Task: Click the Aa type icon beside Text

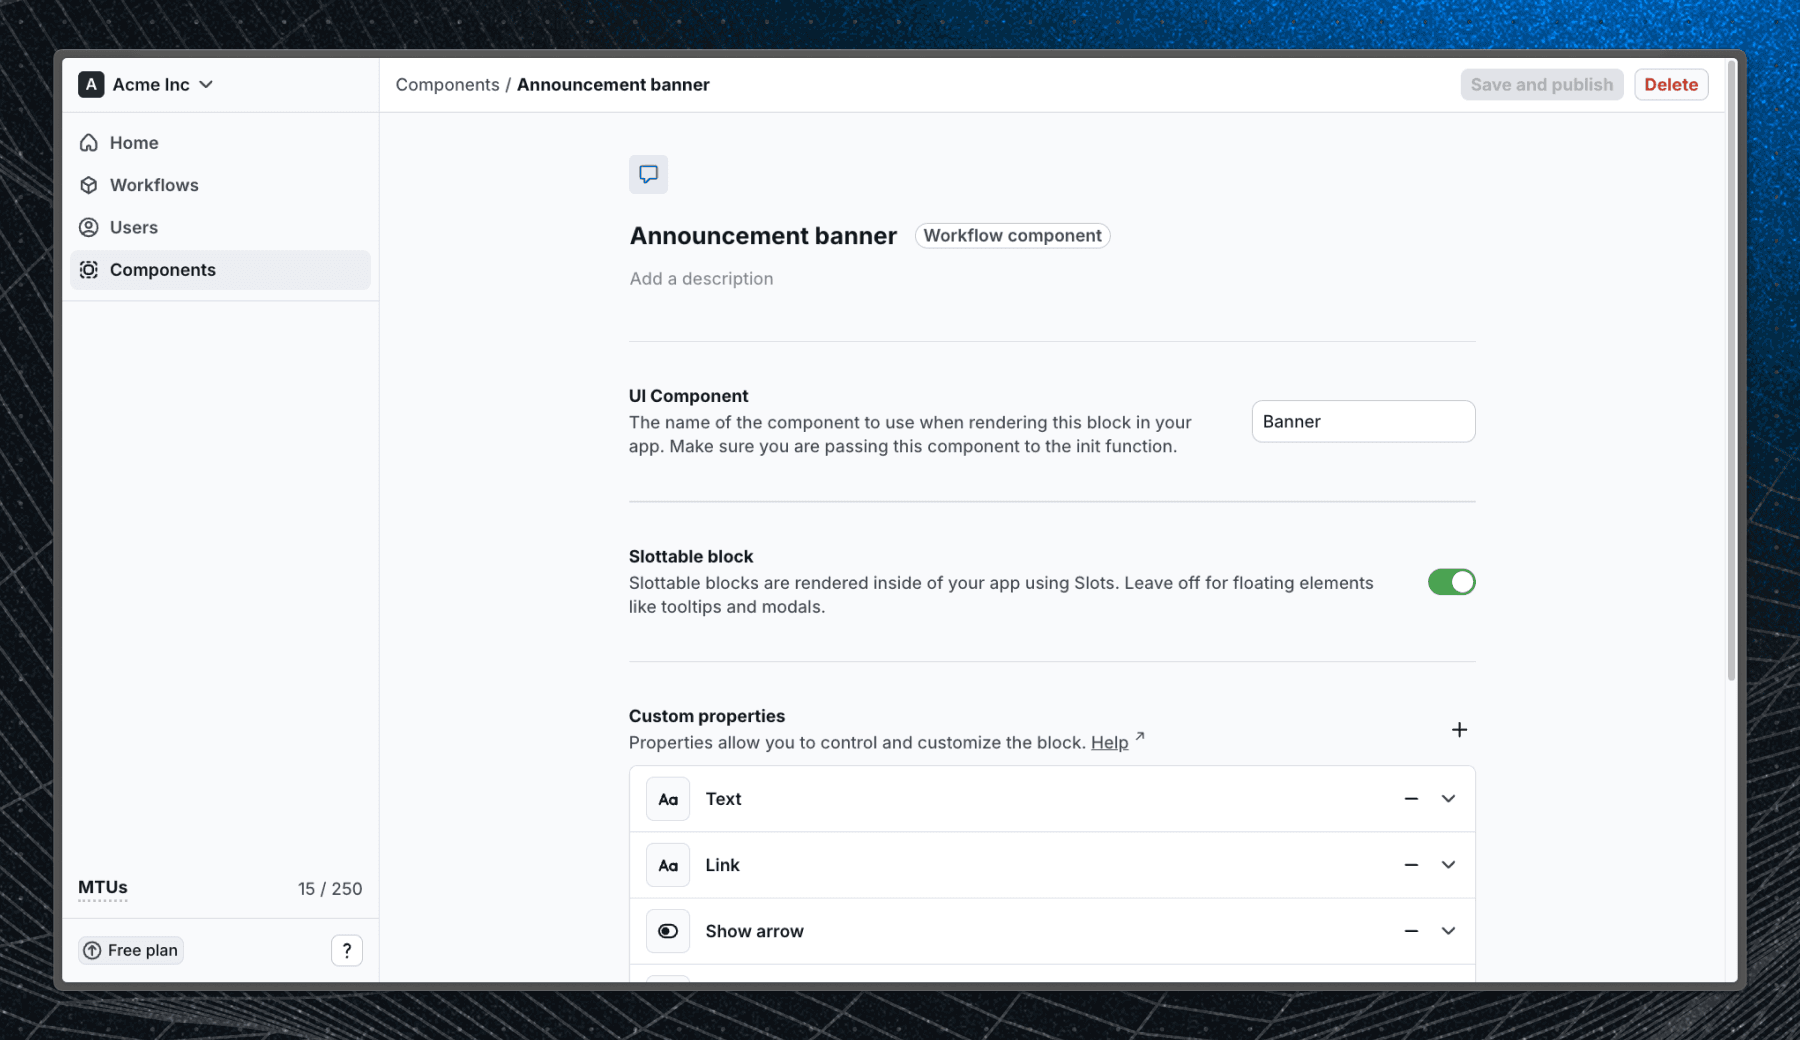Action: (668, 799)
